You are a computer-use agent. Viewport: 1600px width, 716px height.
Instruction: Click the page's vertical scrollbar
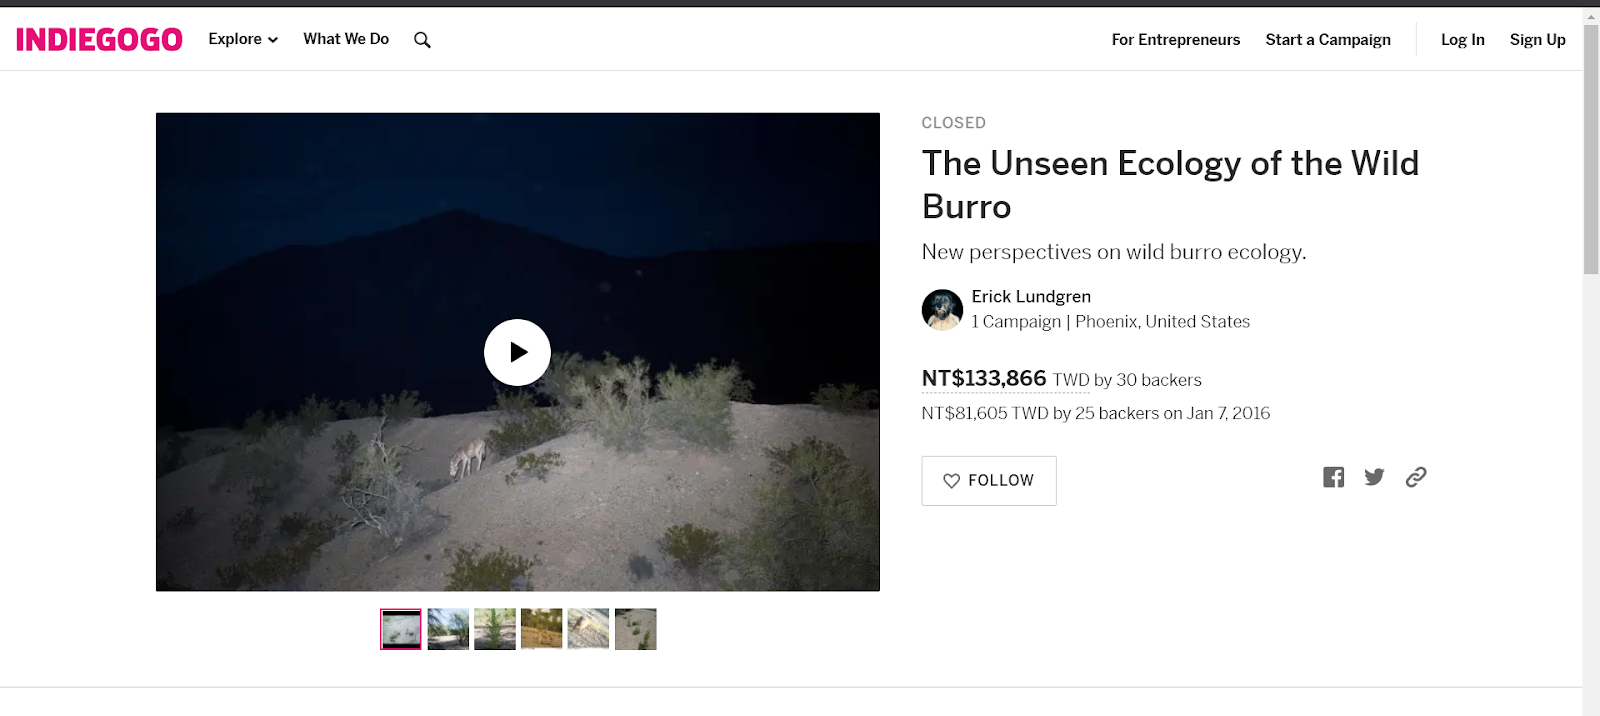coord(1590,150)
